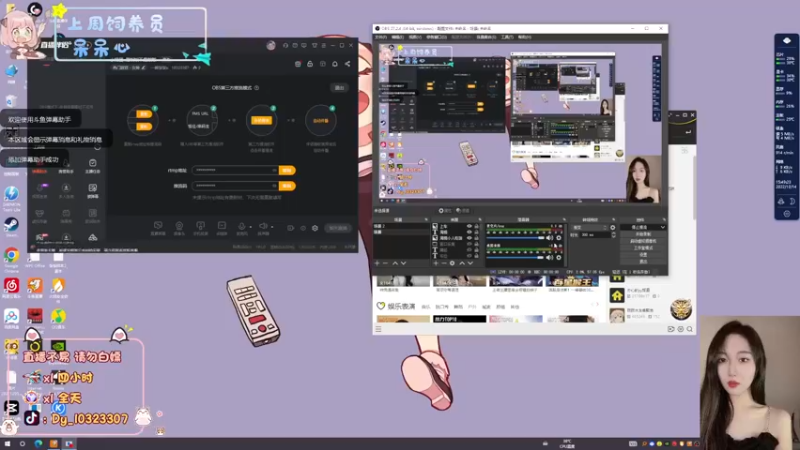Pop out the OBS Controls dock header icon
This screenshot has width=800, height=450.
click(663, 219)
